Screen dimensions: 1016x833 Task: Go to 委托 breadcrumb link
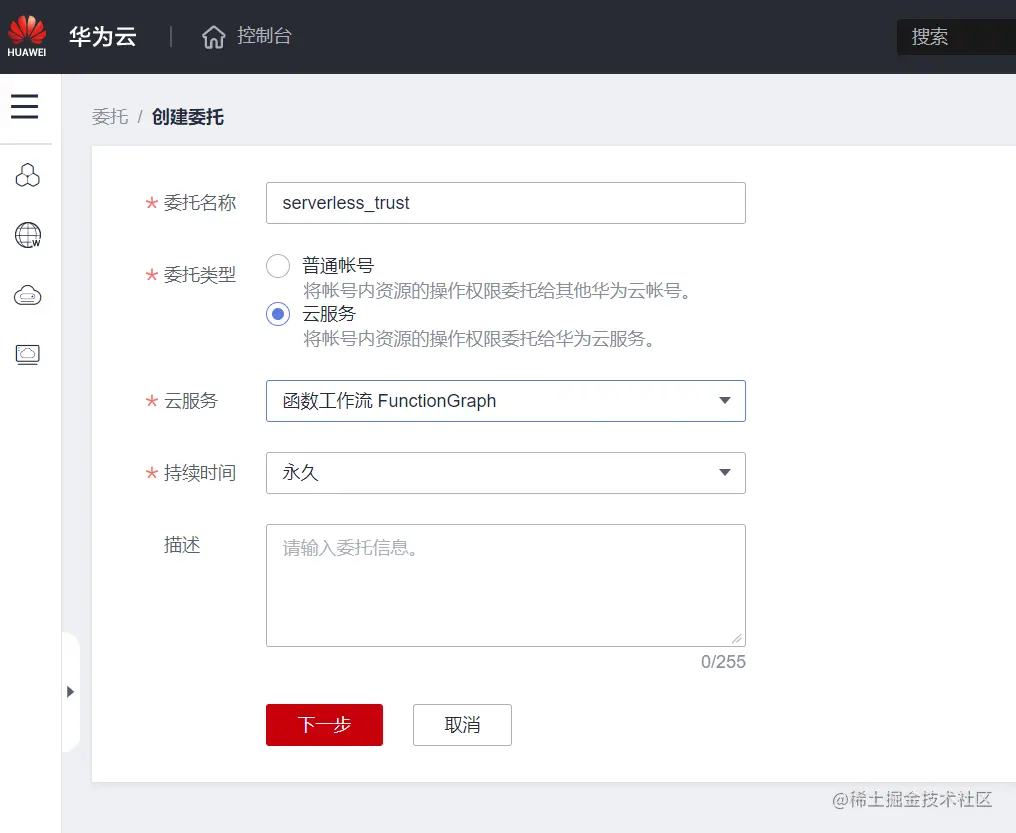pyautogui.click(x=110, y=117)
